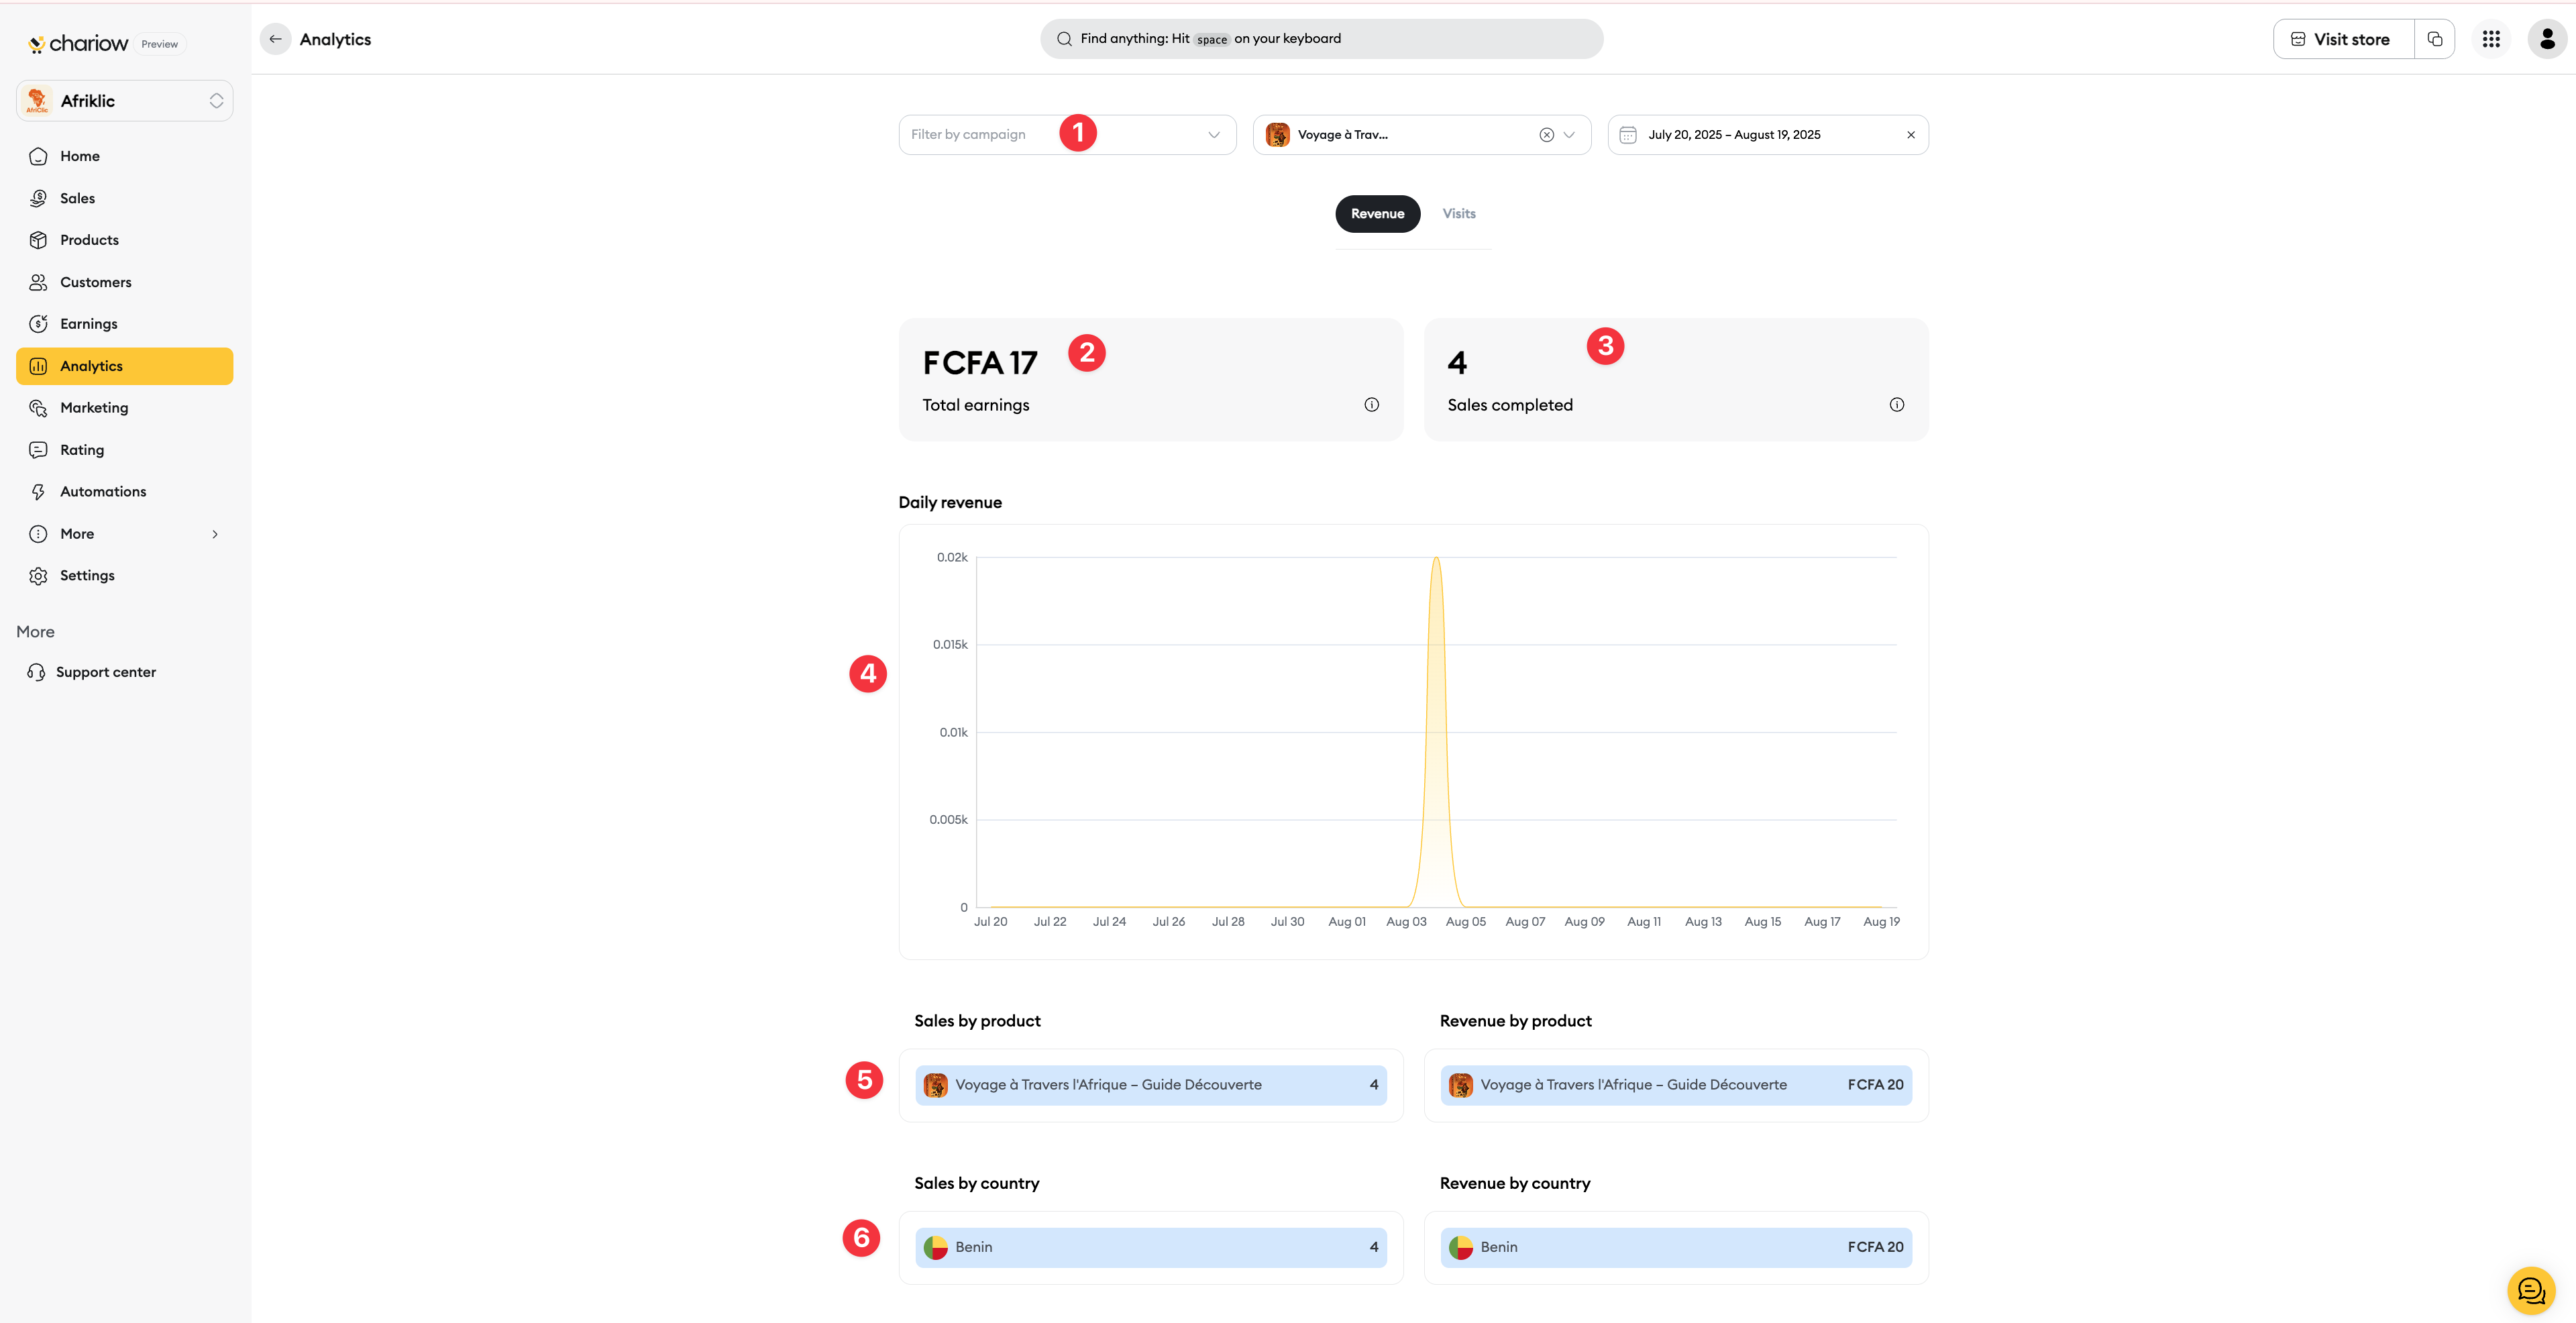The height and width of the screenshot is (1323, 2576).
Task: Click product thumbnail in Revenue by product
Action: (x=1460, y=1085)
